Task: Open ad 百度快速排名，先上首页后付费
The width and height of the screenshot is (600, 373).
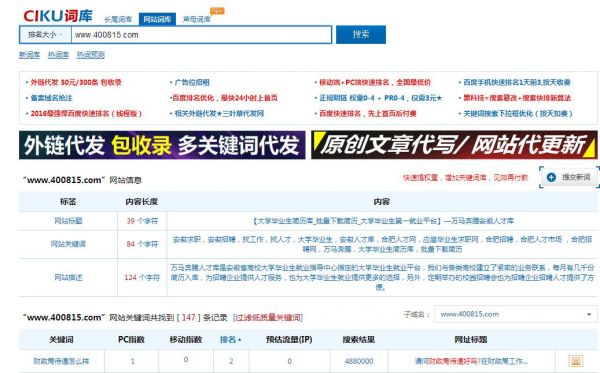Action: 368,114
